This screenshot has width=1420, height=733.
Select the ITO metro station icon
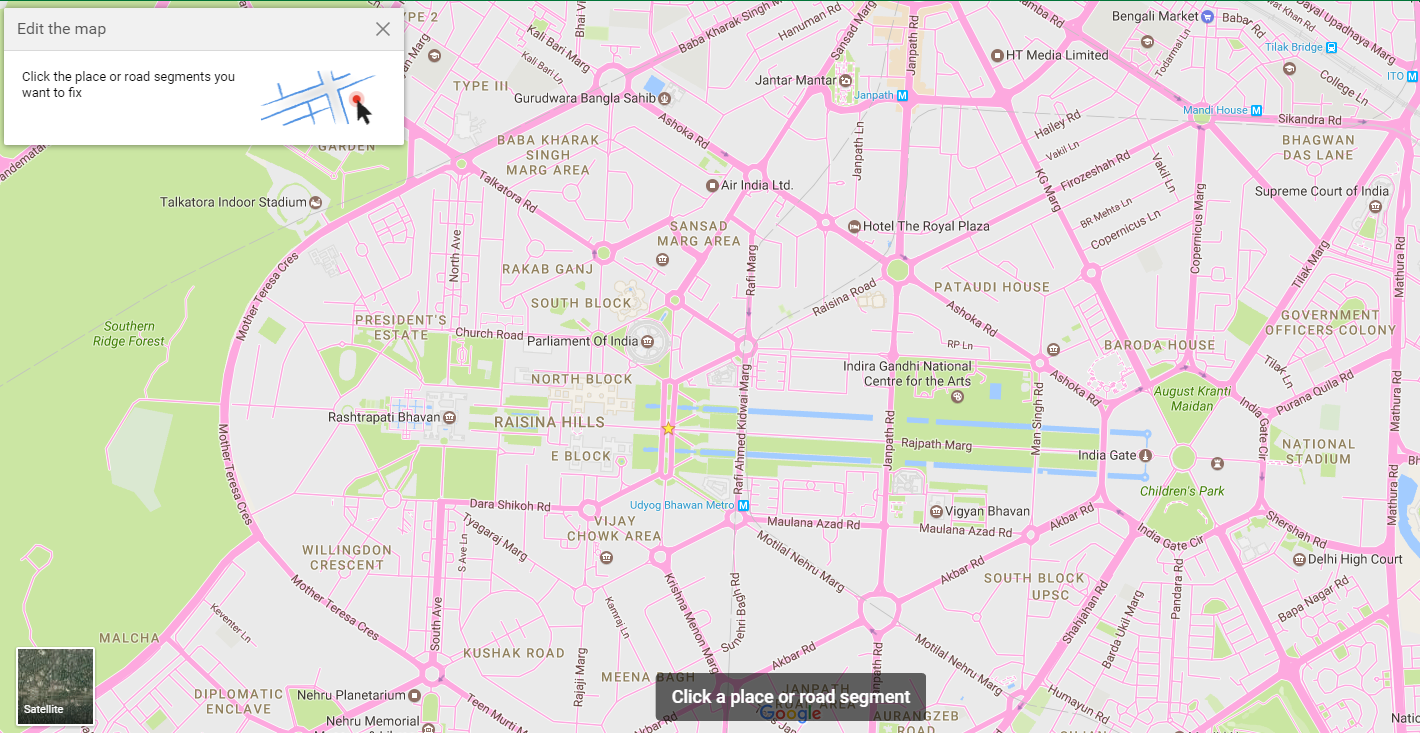(x=1413, y=75)
